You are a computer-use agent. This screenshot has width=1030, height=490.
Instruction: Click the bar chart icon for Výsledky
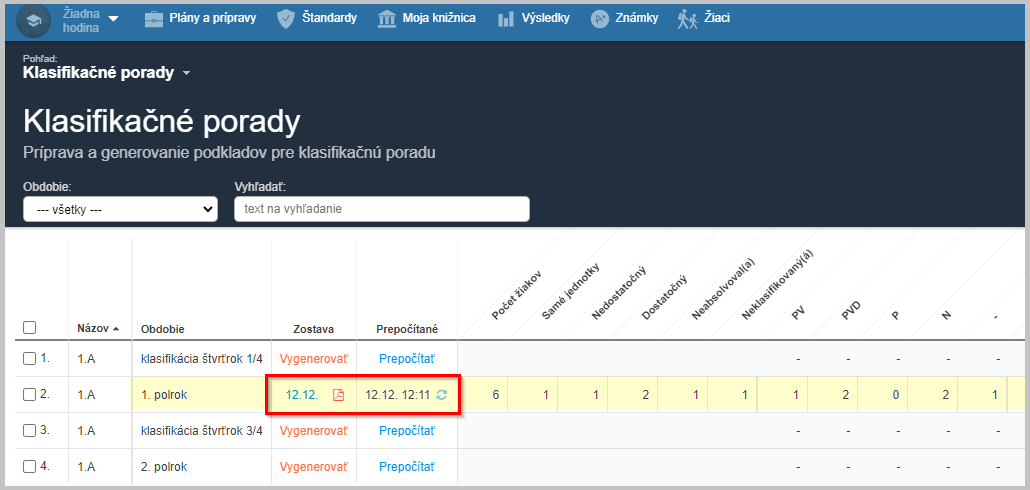tap(506, 19)
